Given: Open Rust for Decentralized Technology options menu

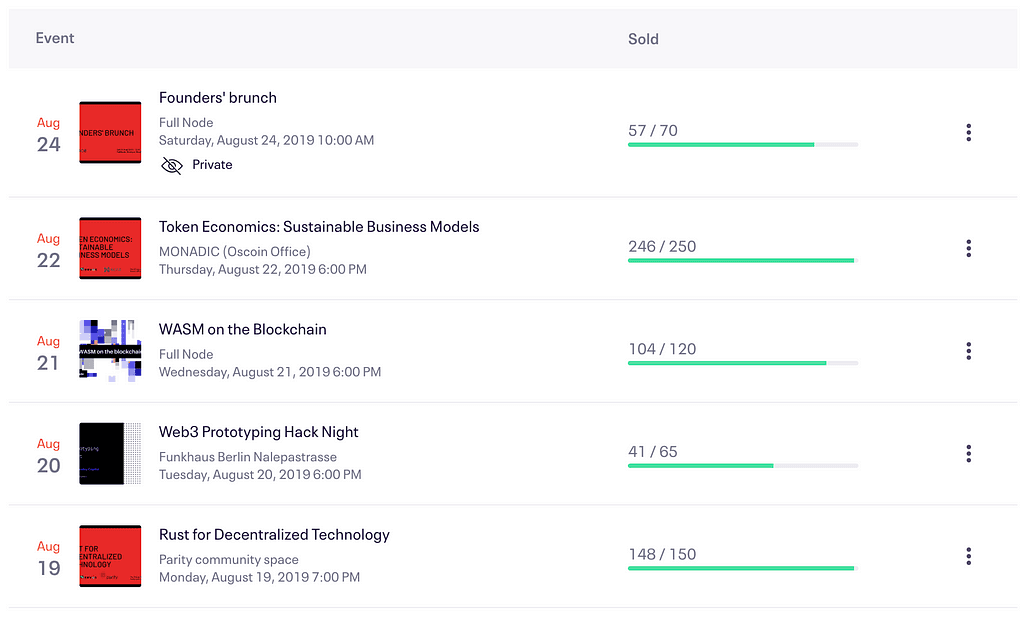Looking at the screenshot, I should (x=968, y=556).
